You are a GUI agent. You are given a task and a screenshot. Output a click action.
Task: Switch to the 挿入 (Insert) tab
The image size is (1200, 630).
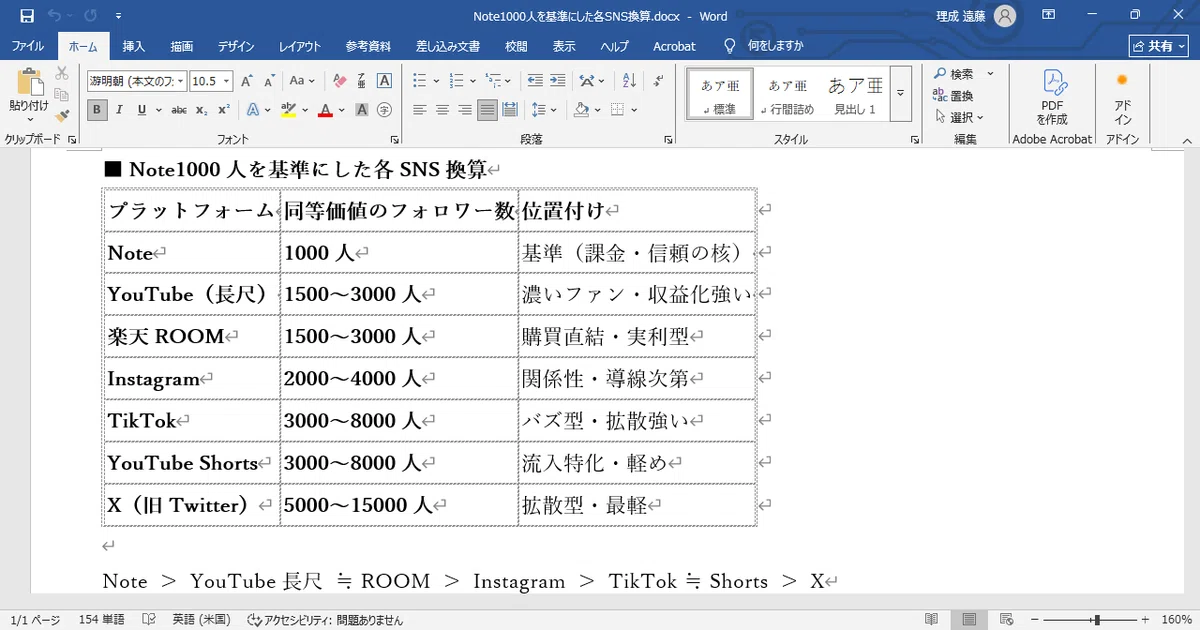pos(134,46)
